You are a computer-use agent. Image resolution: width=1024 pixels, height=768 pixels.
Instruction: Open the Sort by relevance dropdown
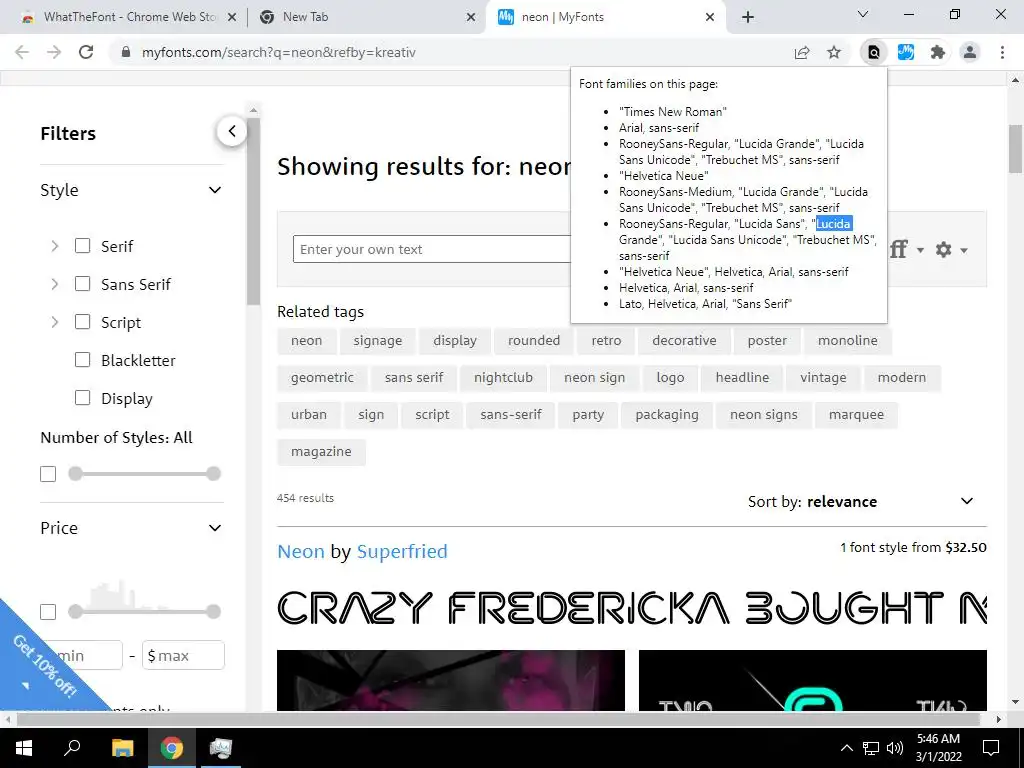[861, 502]
